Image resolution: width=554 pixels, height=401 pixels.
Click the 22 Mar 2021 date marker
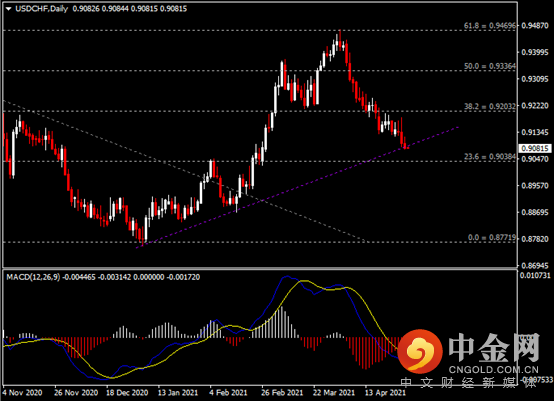[334, 393]
